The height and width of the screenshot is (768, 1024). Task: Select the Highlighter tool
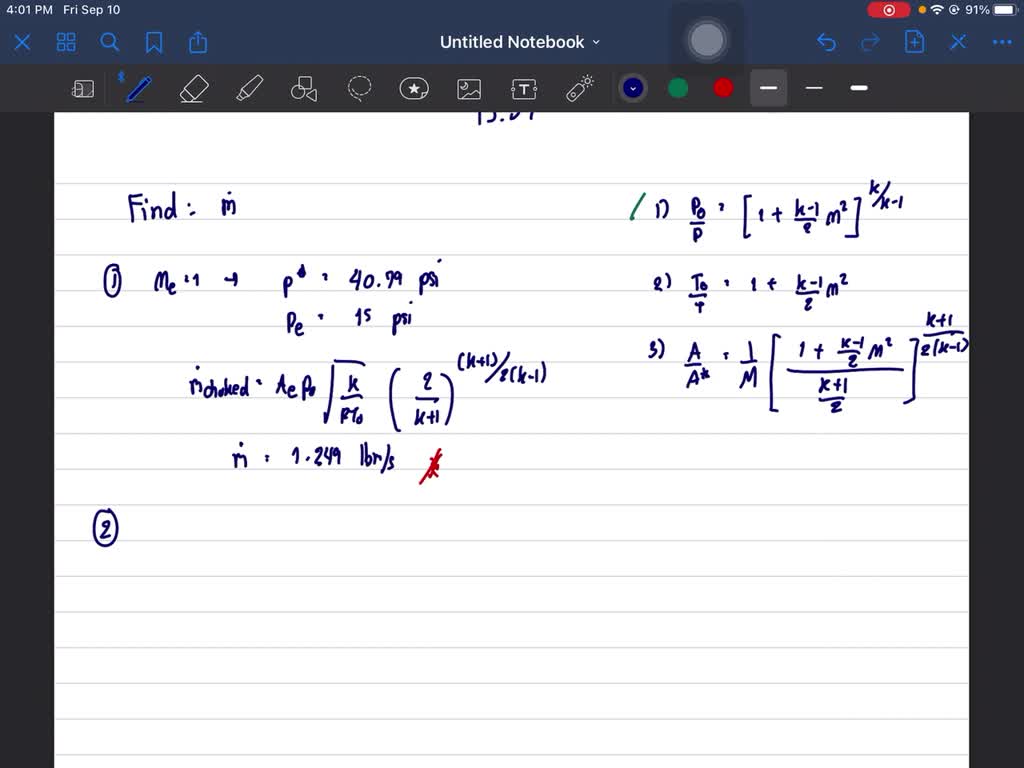point(249,89)
